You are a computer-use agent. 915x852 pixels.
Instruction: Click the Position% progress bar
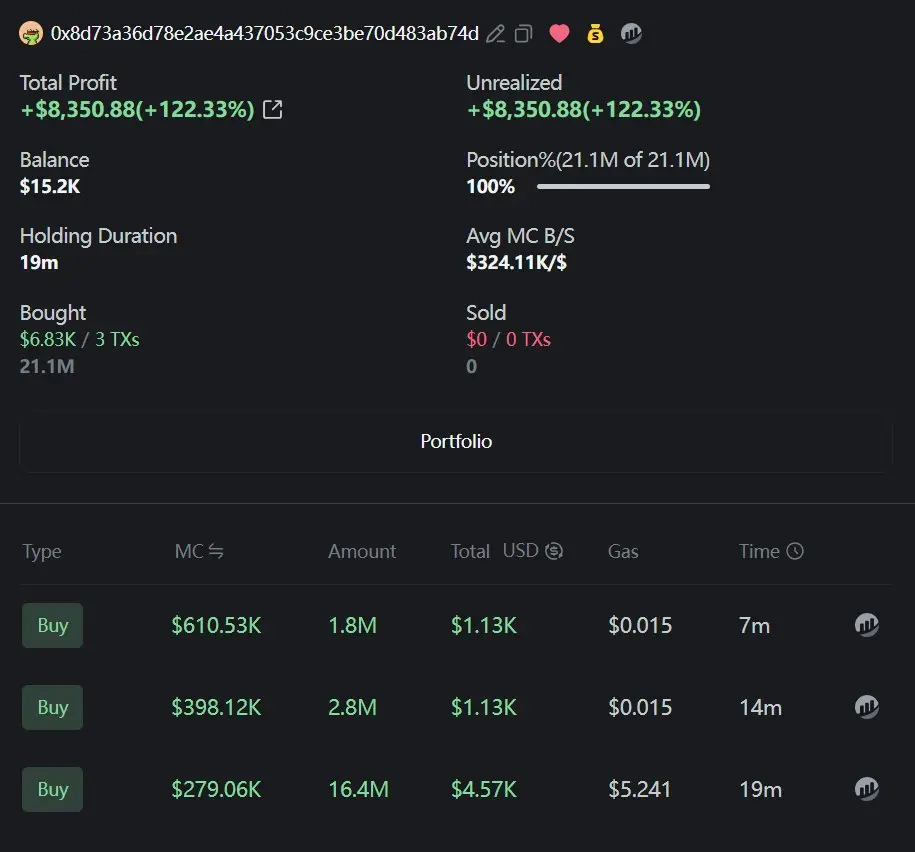click(x=623, y=187)
